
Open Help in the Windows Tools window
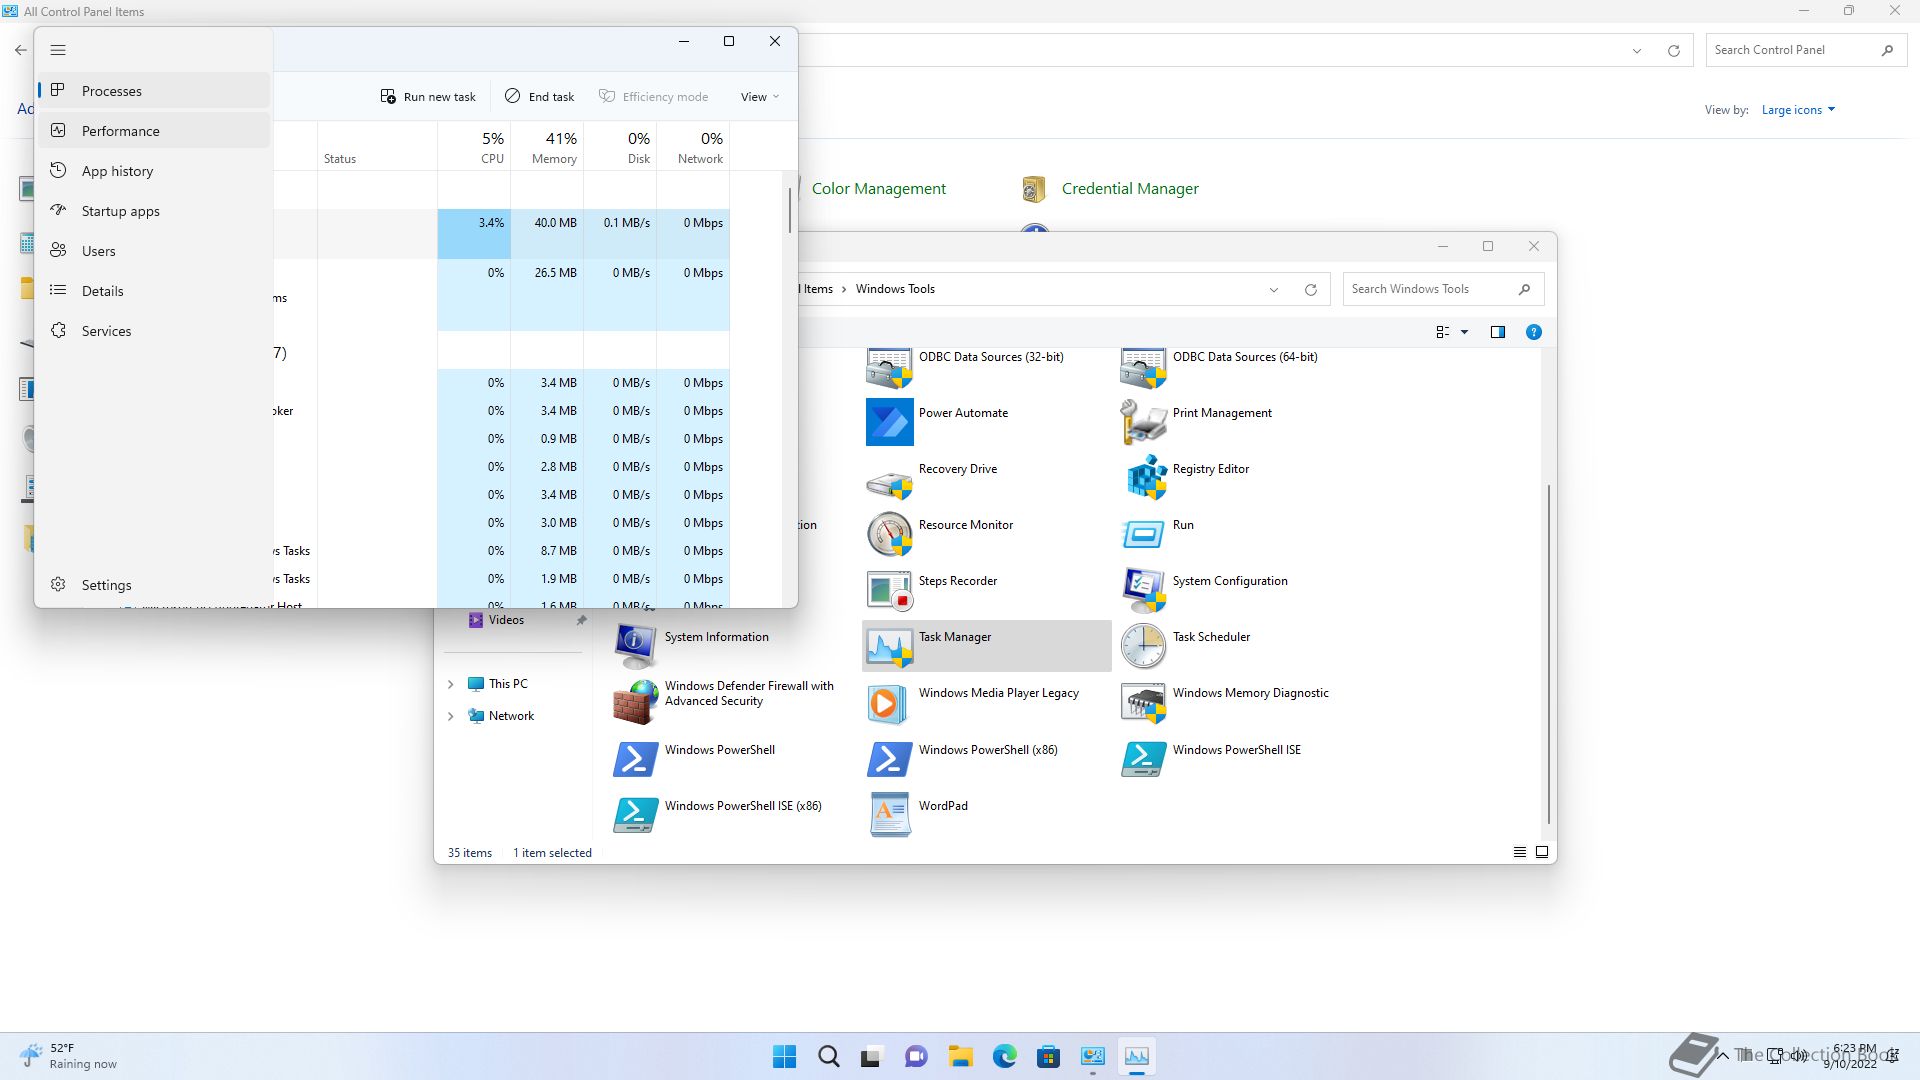[1533, 332]
